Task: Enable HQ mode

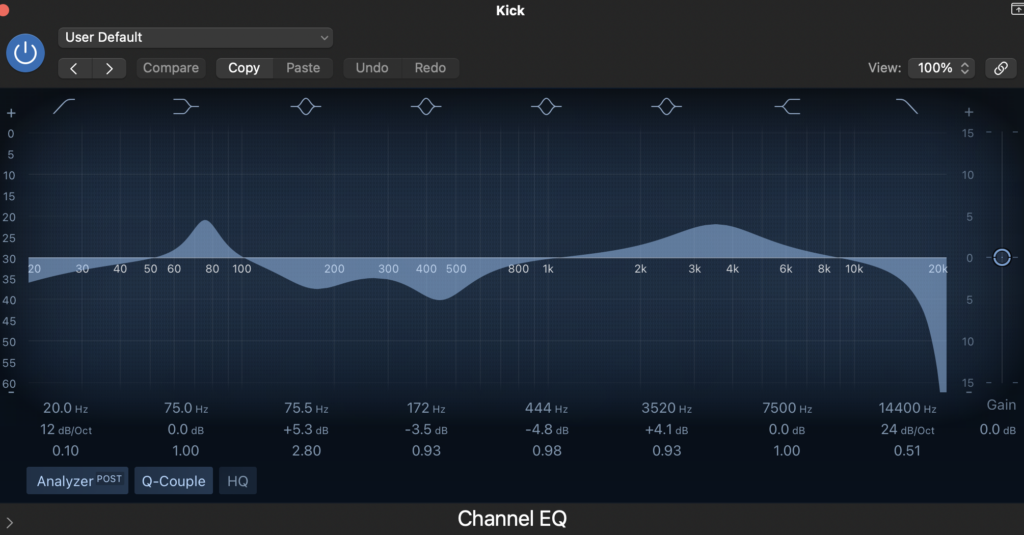Action: [x=237, y=481]
